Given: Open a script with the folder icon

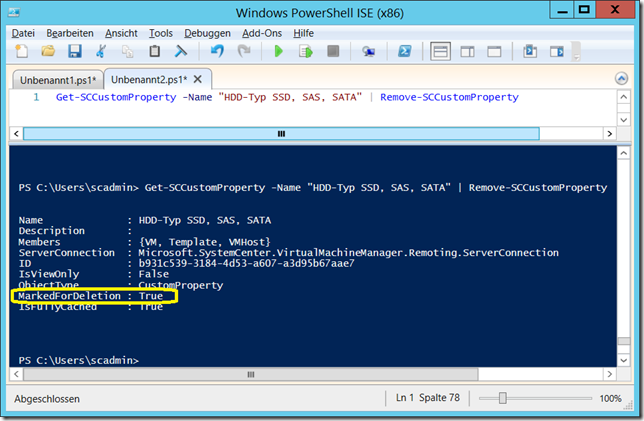Looking at the screenshot, I should pos(48,51).
